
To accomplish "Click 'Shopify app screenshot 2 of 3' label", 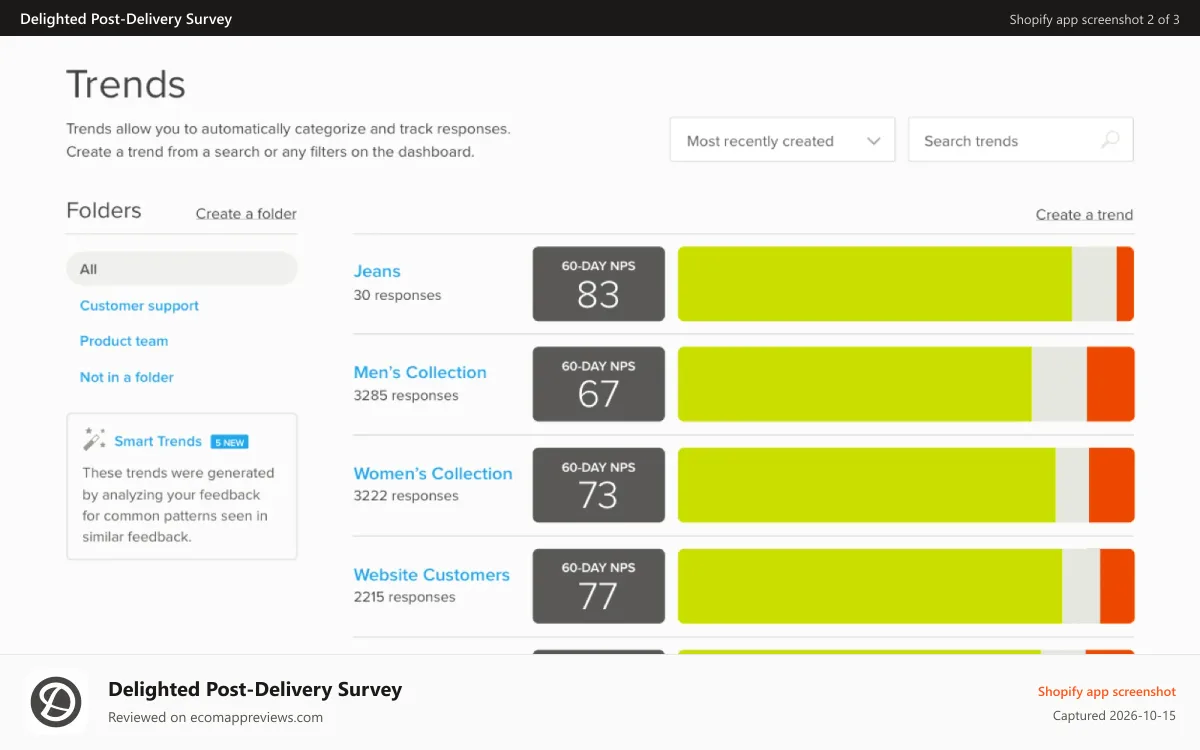I will coord(1094,19).
